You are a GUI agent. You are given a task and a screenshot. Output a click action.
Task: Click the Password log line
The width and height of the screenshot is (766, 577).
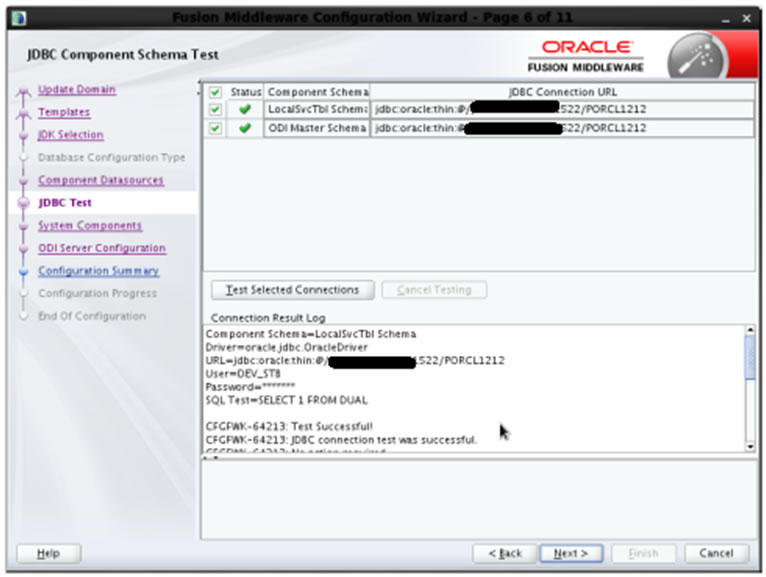coord(250,387)
